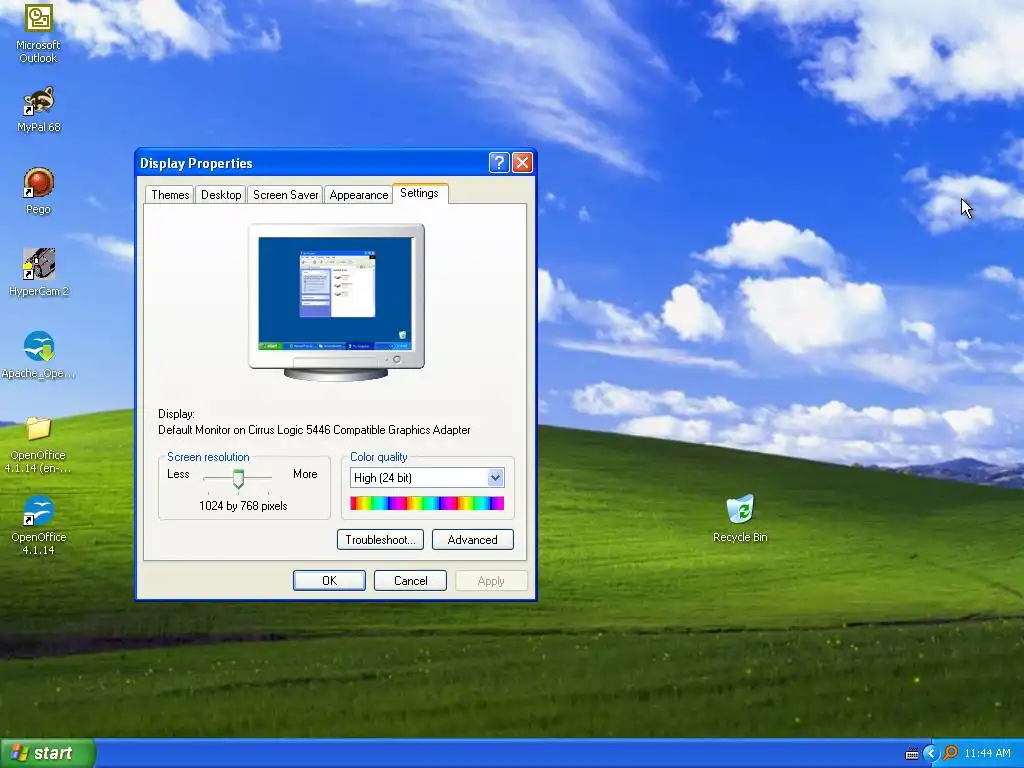Open Advanced display settings
The height and width of the screenshot is (768, 1024).
[x=473, y=539]
